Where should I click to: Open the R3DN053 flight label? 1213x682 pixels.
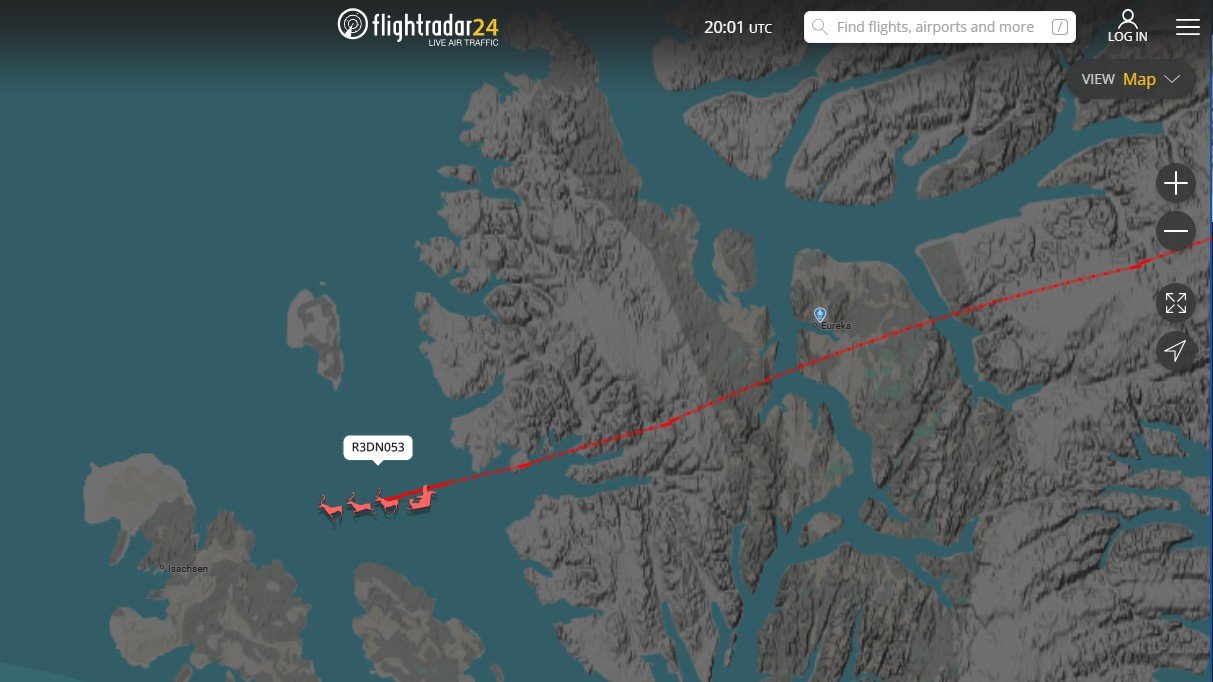[378, 448]
